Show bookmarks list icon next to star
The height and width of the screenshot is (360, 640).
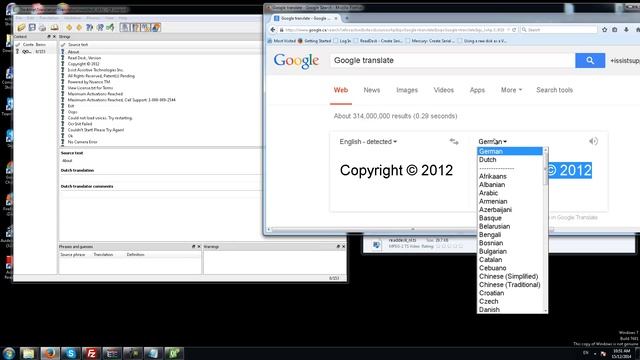coord(615,30)
